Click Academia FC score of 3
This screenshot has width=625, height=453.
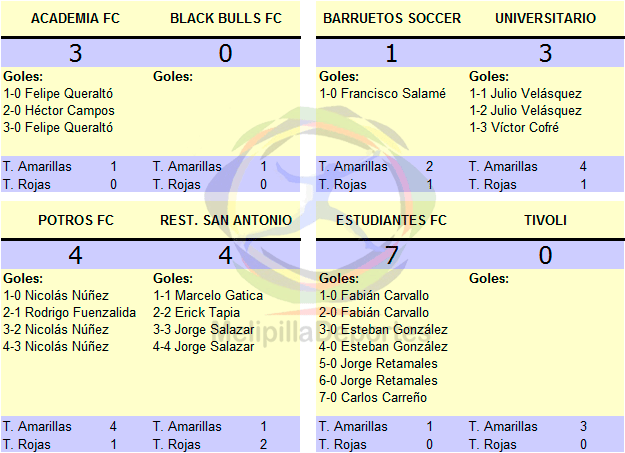(75, 53)
